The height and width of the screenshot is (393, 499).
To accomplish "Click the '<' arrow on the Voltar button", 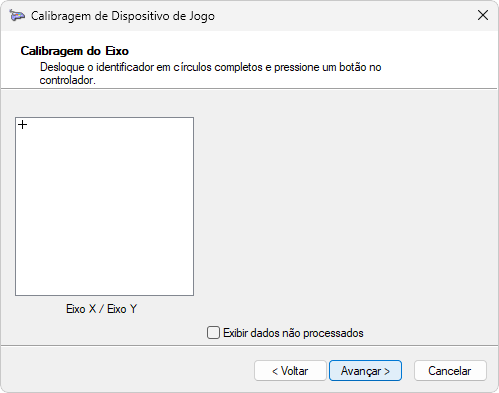I will click(x=275, y=371).
